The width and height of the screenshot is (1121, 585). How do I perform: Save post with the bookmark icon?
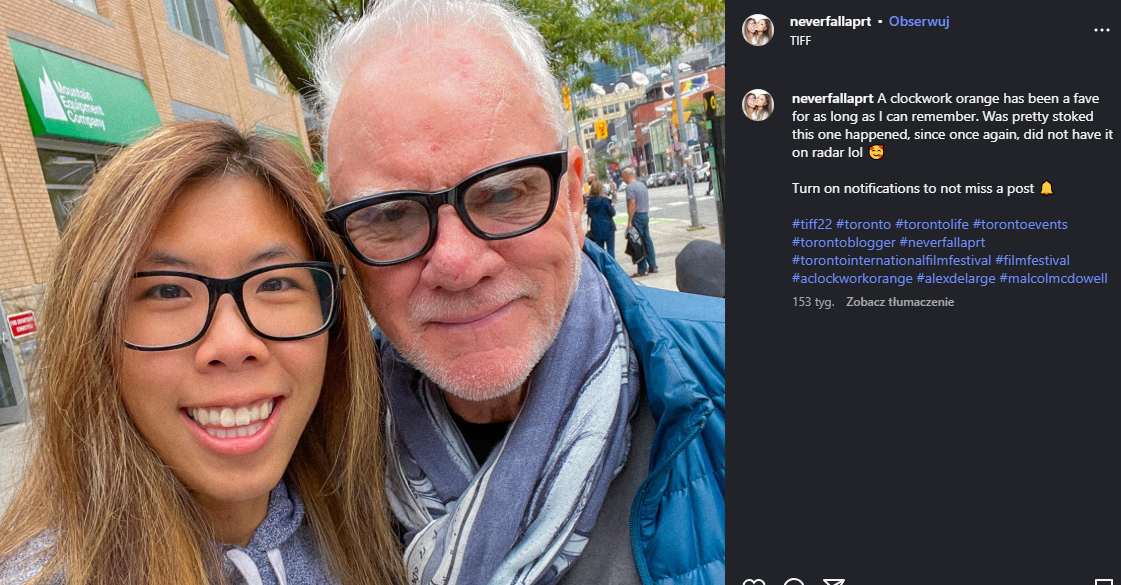tap(1104, 582)
